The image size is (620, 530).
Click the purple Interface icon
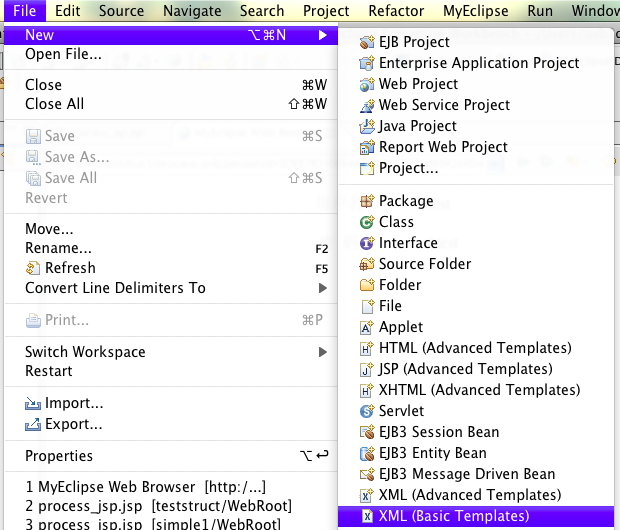click(x=367, y=243)
